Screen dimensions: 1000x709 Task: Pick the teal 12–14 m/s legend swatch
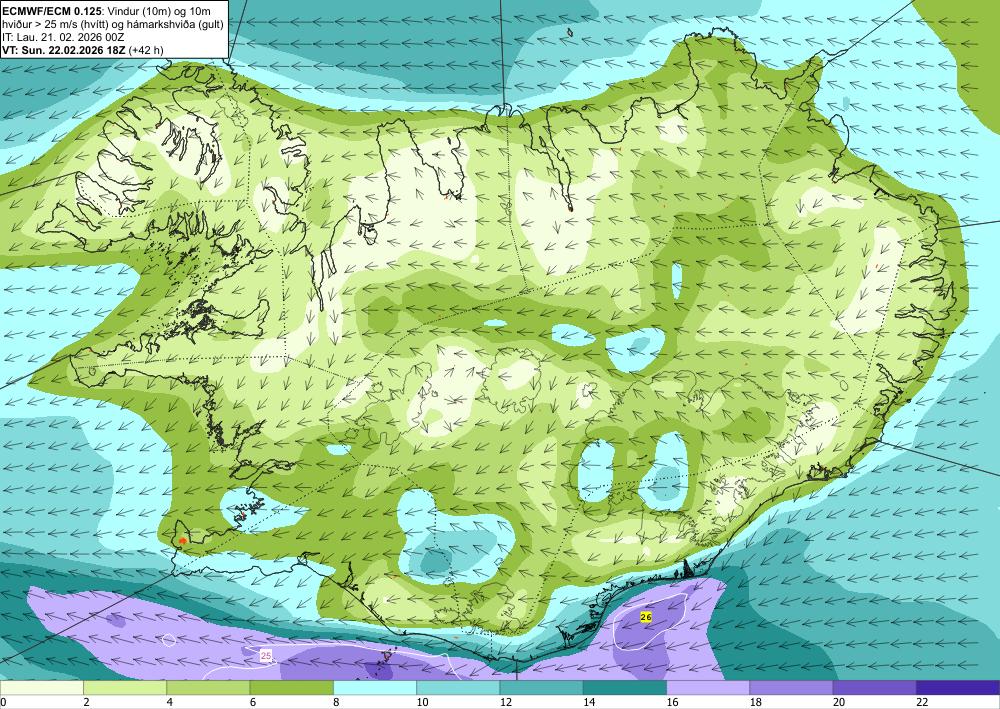[x=541, y=687]
